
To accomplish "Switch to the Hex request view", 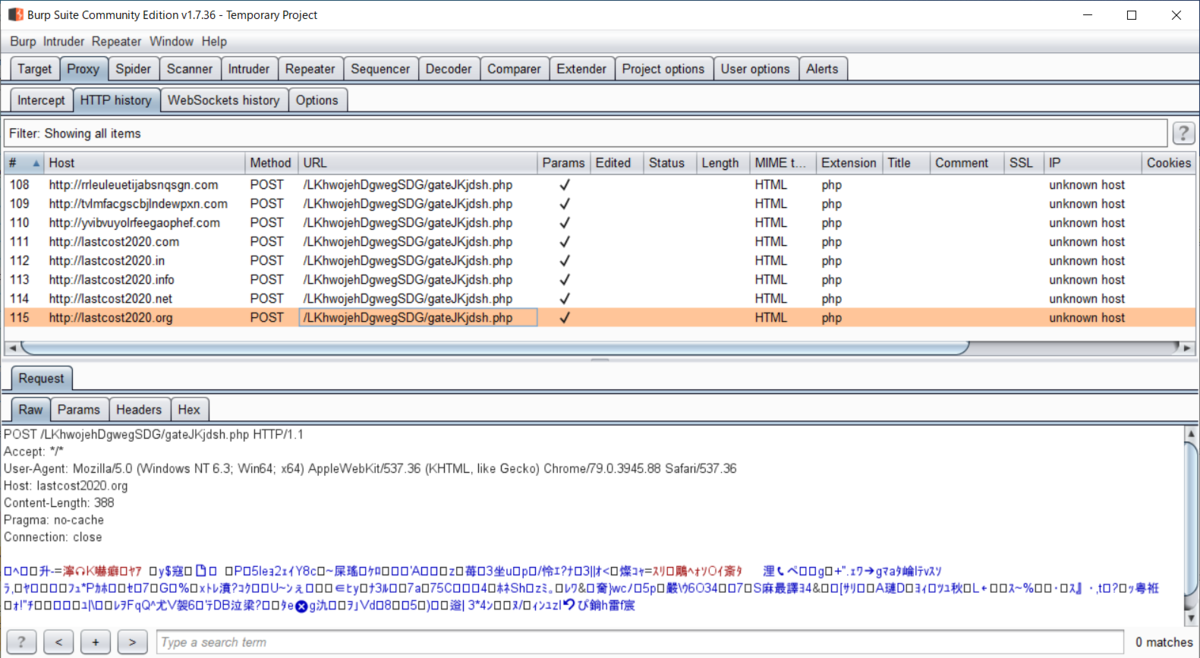I will (x=189, y=409).
